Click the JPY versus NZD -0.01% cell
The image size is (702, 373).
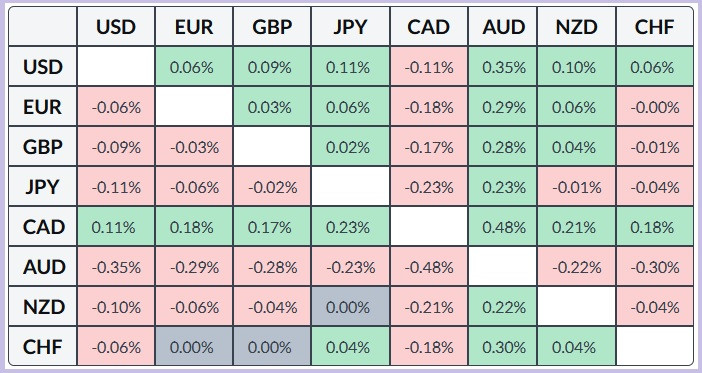click(577, 186)
